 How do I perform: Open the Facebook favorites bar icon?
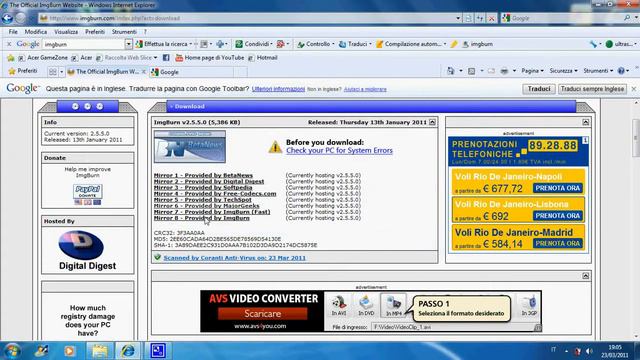click(166, 58)
